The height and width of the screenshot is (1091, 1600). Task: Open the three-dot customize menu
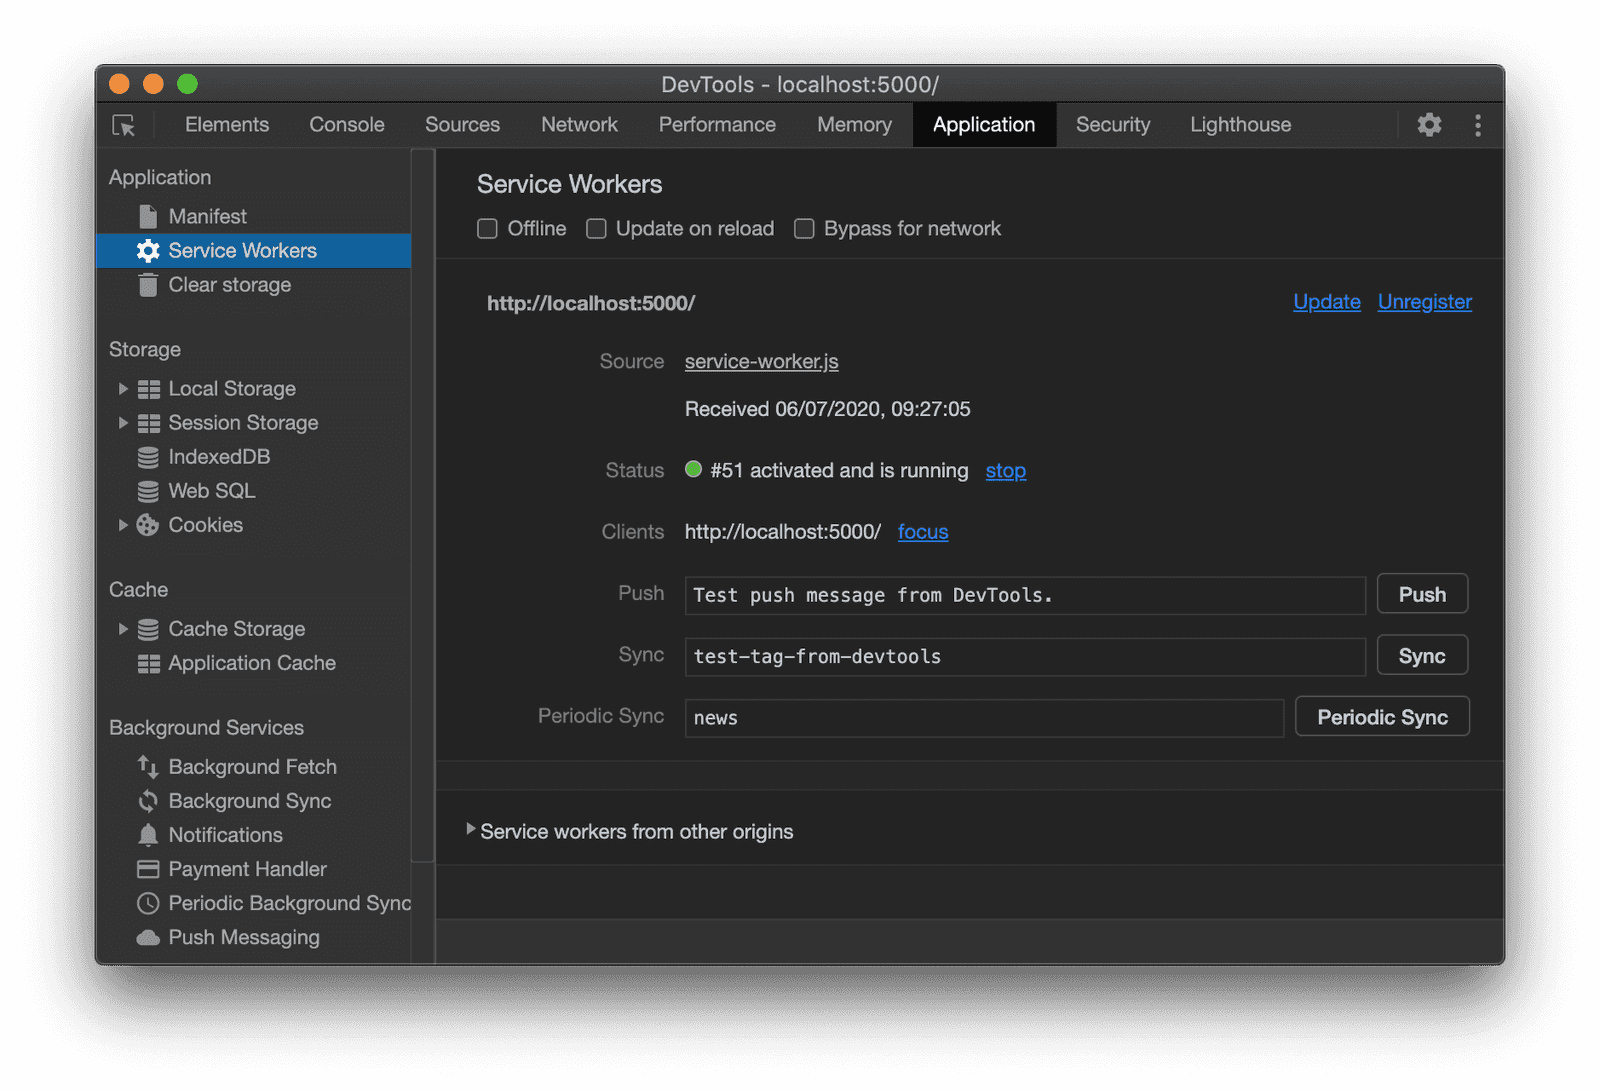tap(1477, 125)
